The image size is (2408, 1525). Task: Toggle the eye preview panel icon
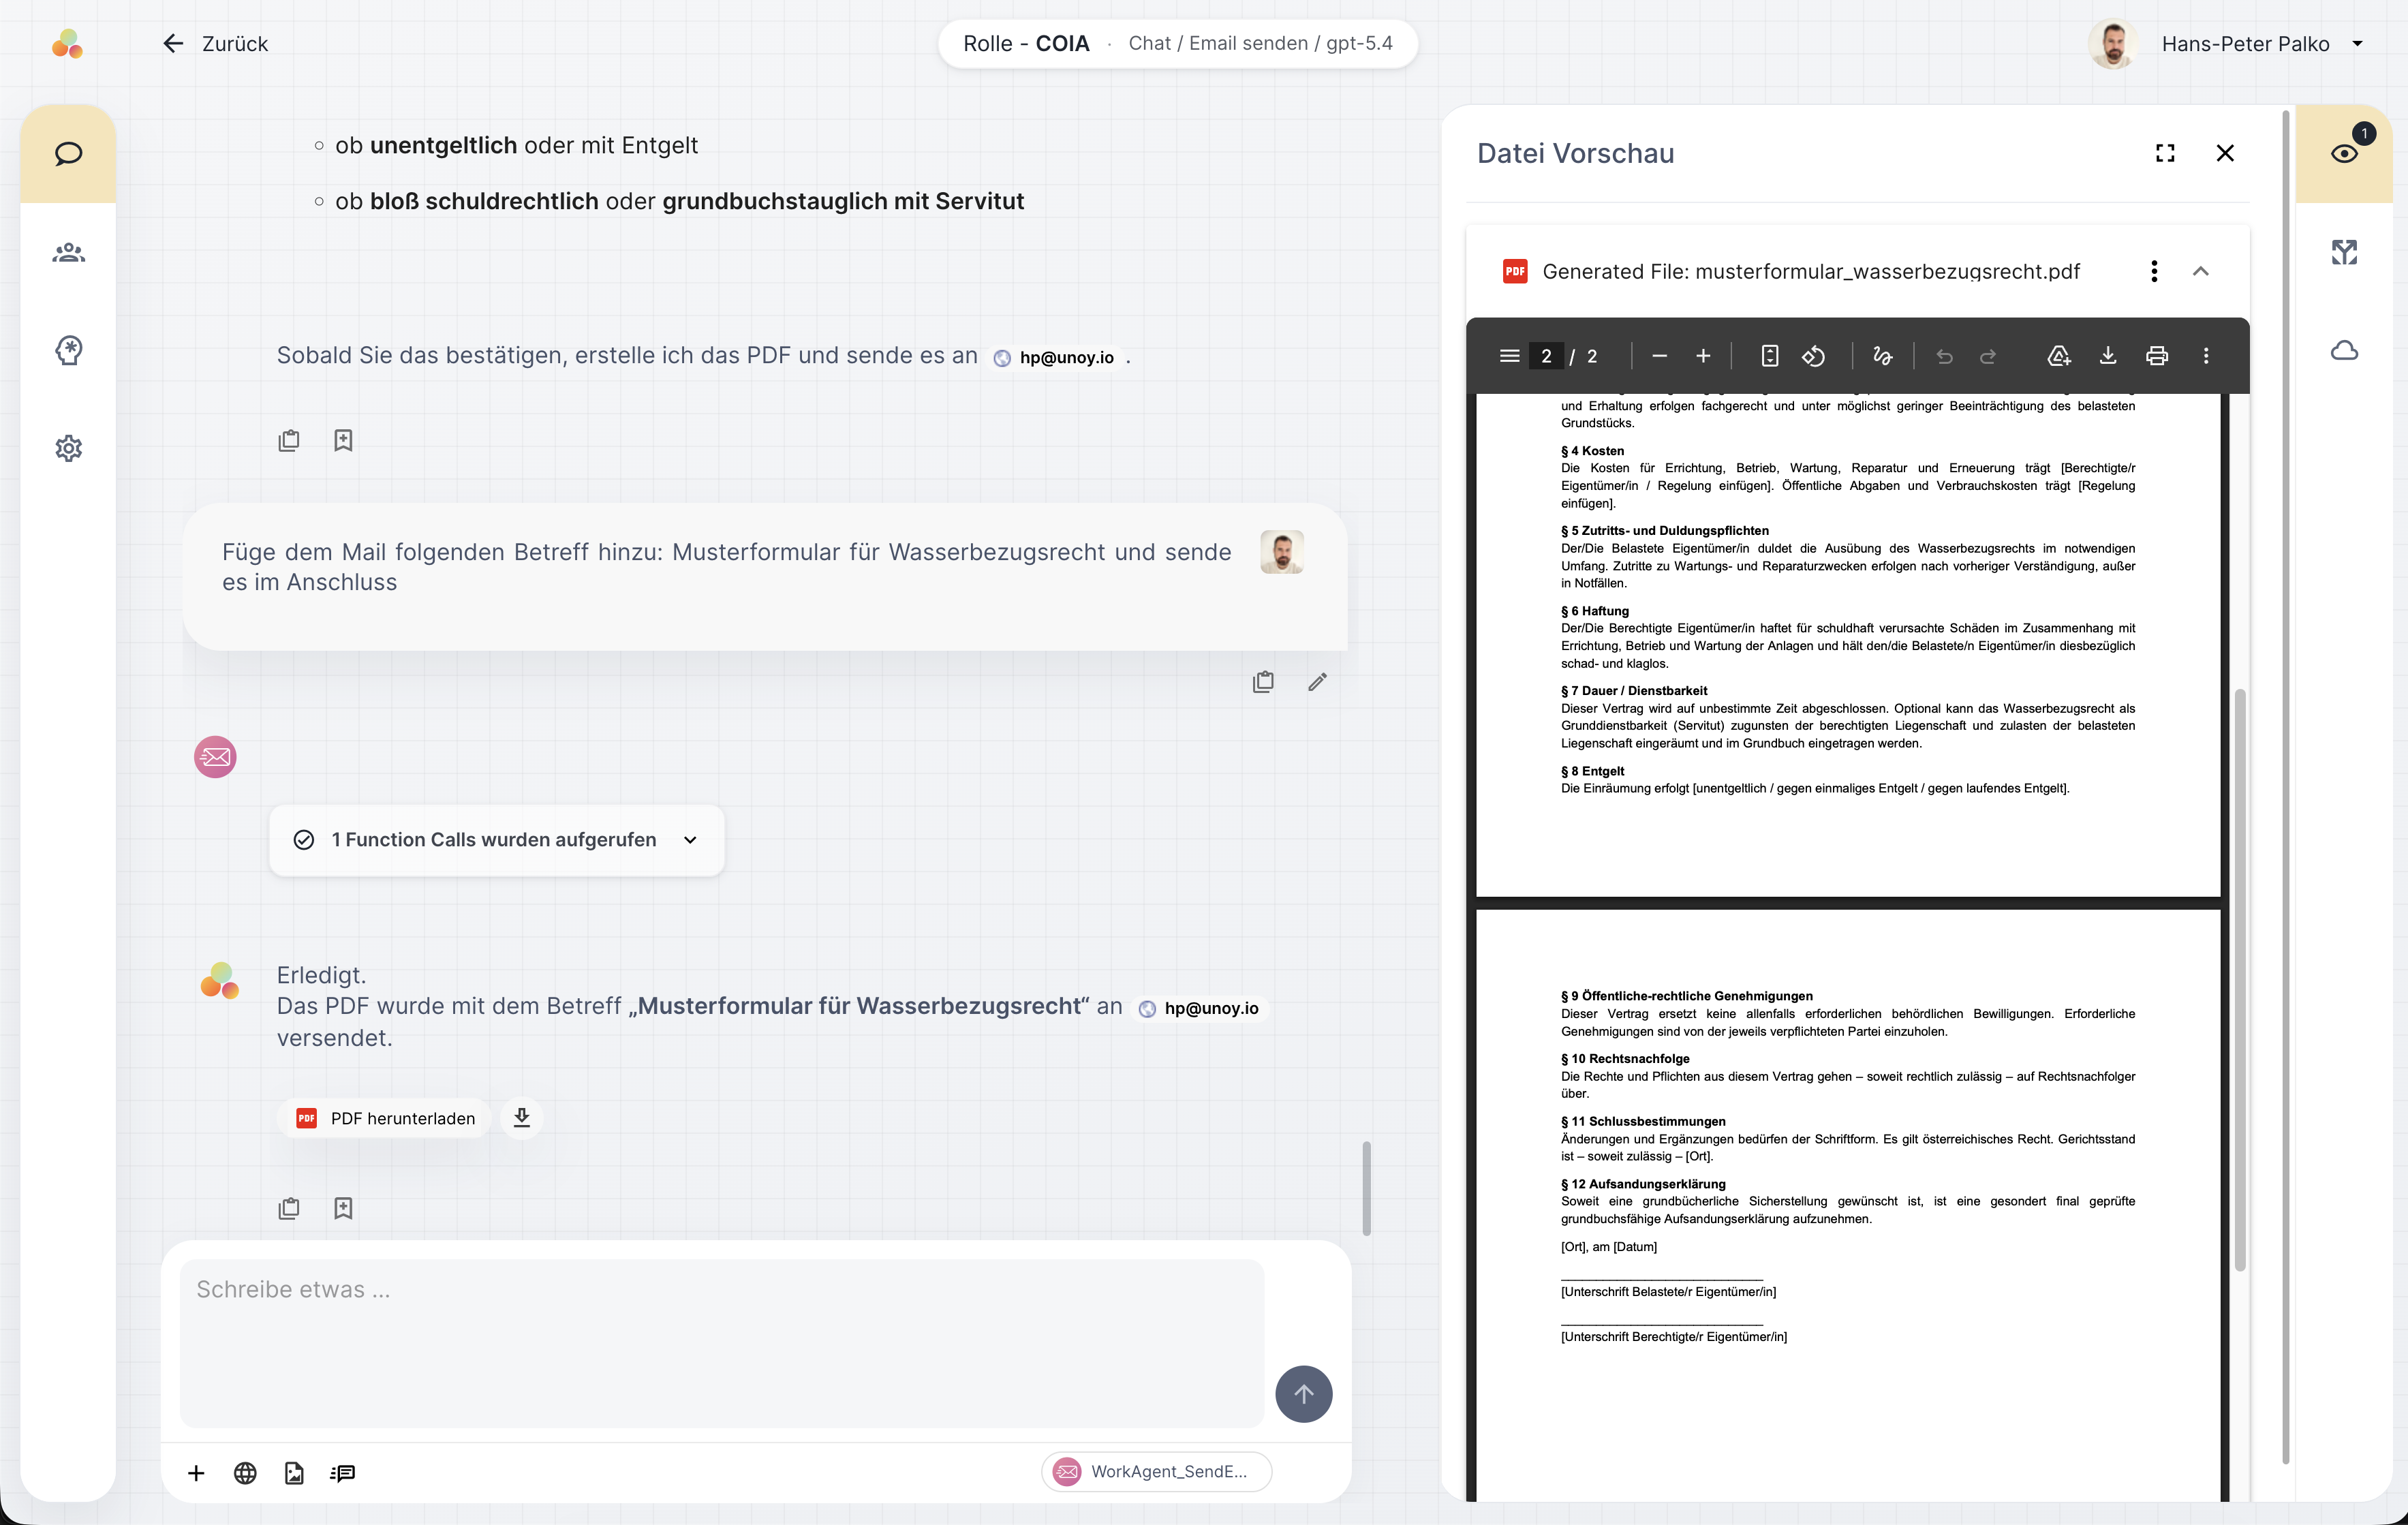pyautogui.click(x=2344, y=154)
